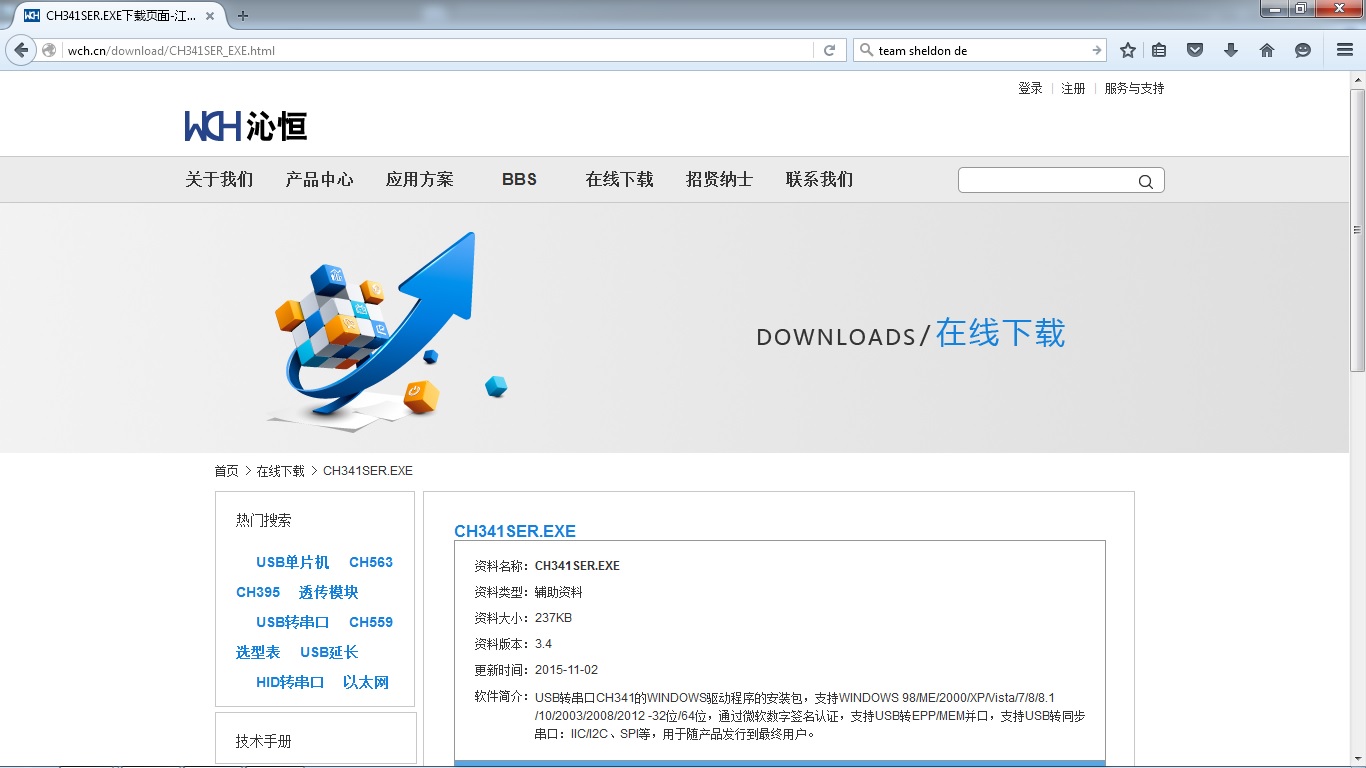
Task: Open the bookmarks list icon
Action: (x=1159, y=50)
